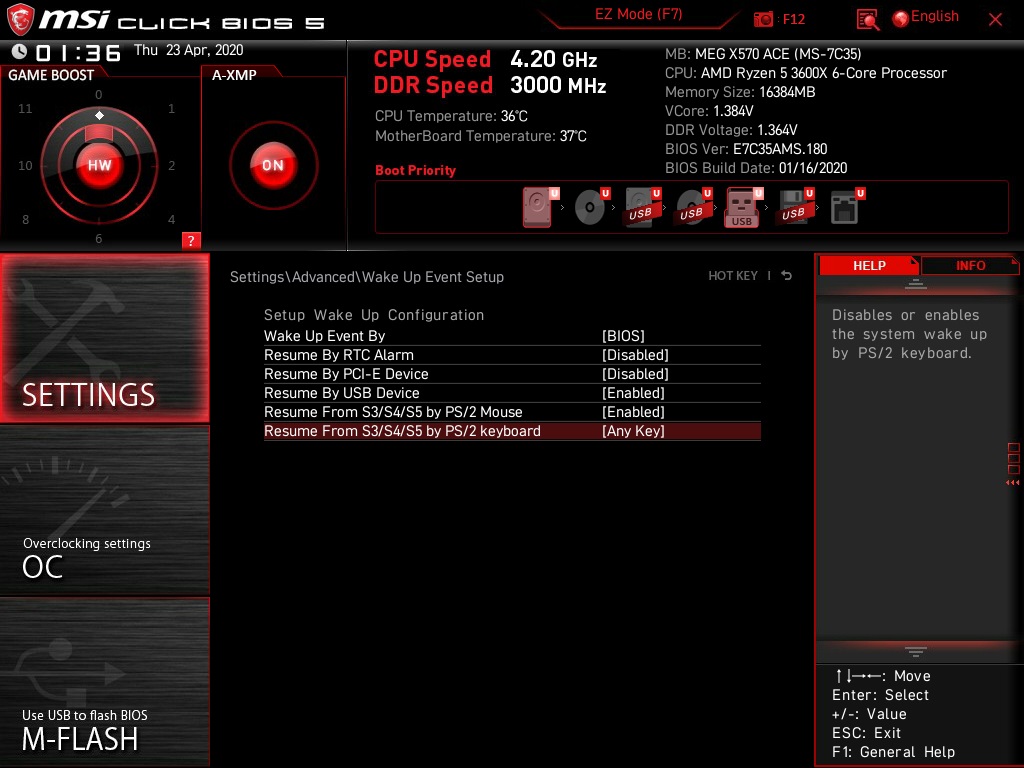The width and height of the screenshot is (1024, 768).
Task: Select Resume From S3/S4/S5 by PS/2 keyboard label
Action: (402, 431)
